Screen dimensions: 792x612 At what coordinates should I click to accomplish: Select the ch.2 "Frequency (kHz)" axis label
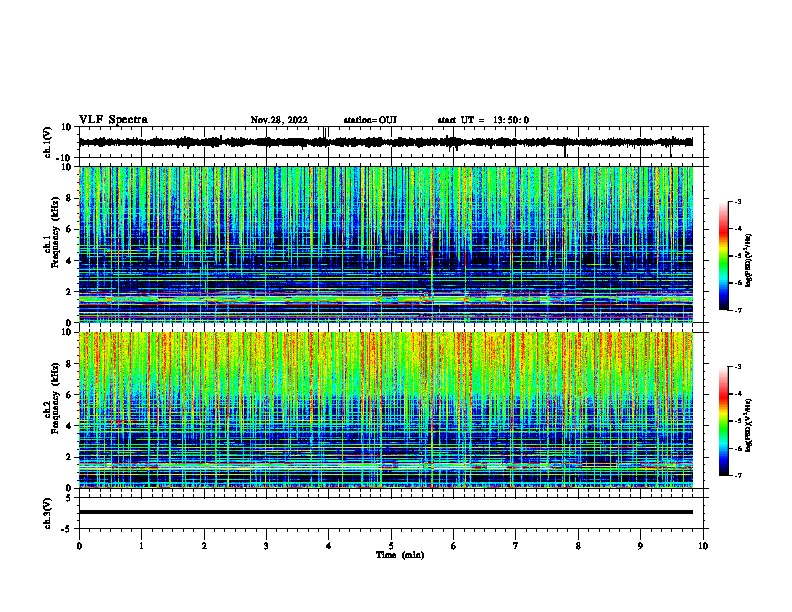click(55, 398)
